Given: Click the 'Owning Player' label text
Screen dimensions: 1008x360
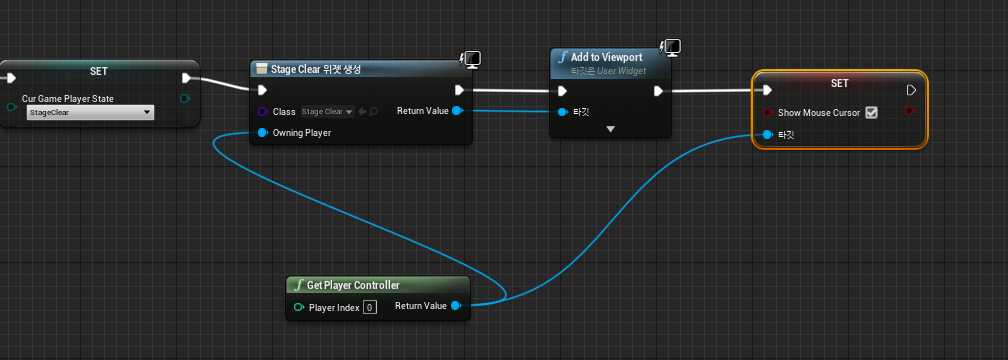Looking at the screenshot, I should point(302,133).
